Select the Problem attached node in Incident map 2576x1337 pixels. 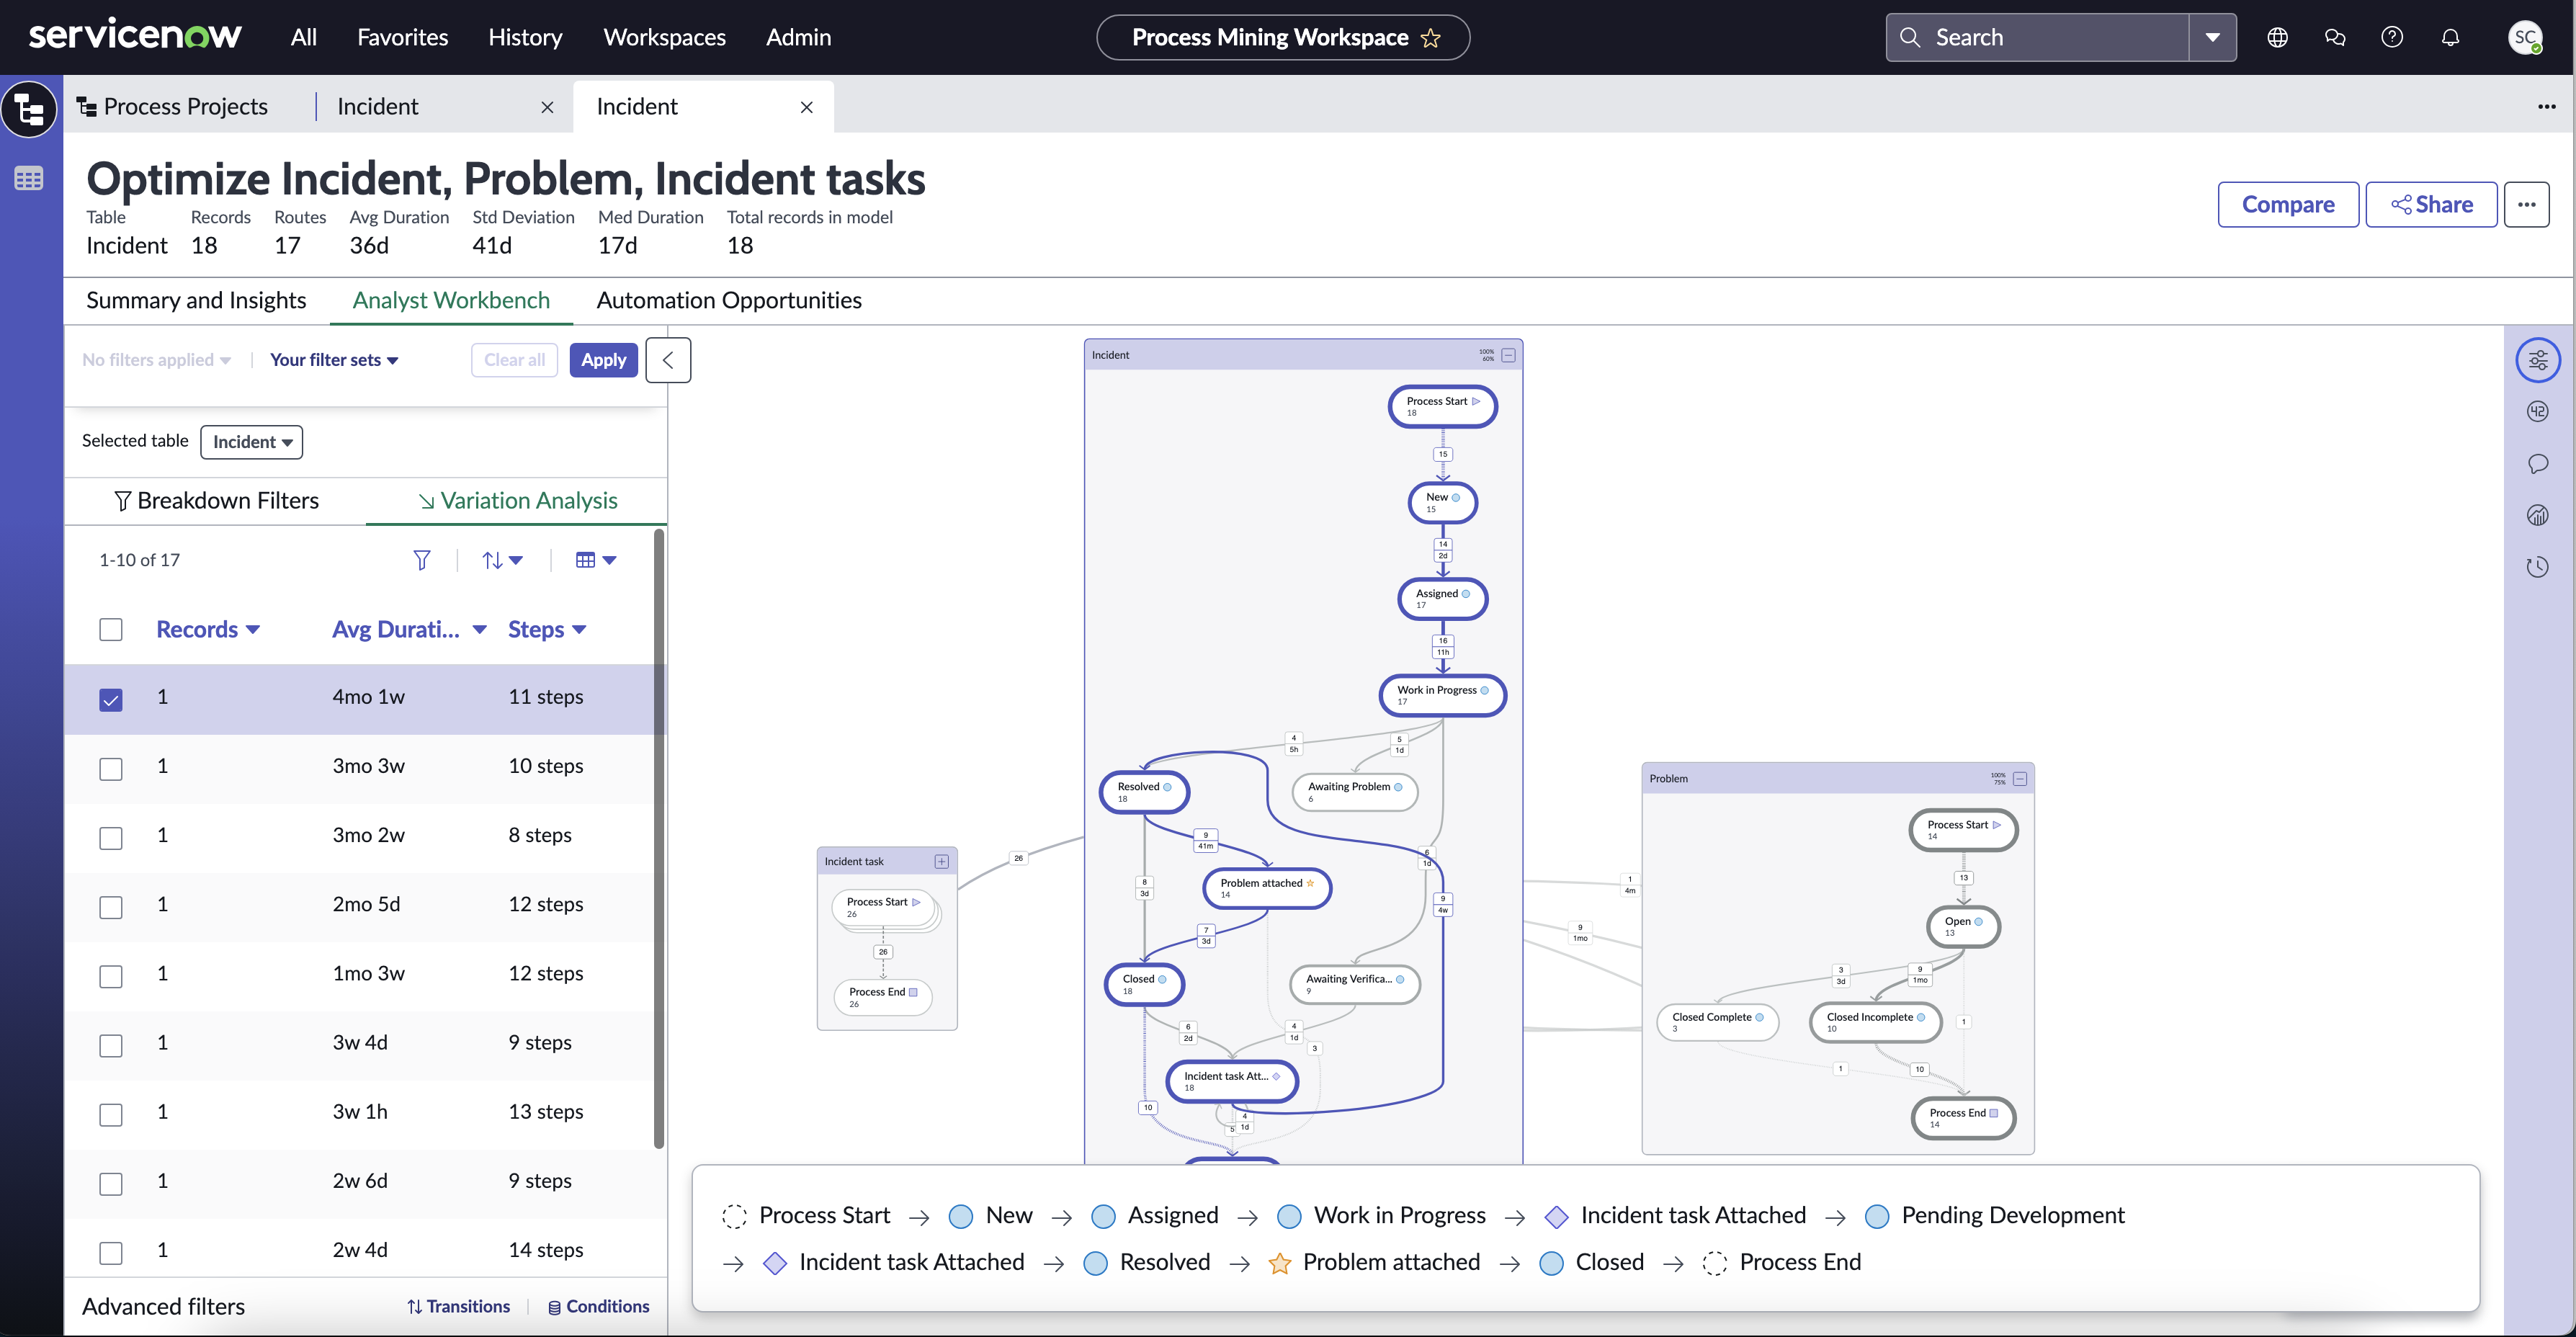tap(1267, 888)
